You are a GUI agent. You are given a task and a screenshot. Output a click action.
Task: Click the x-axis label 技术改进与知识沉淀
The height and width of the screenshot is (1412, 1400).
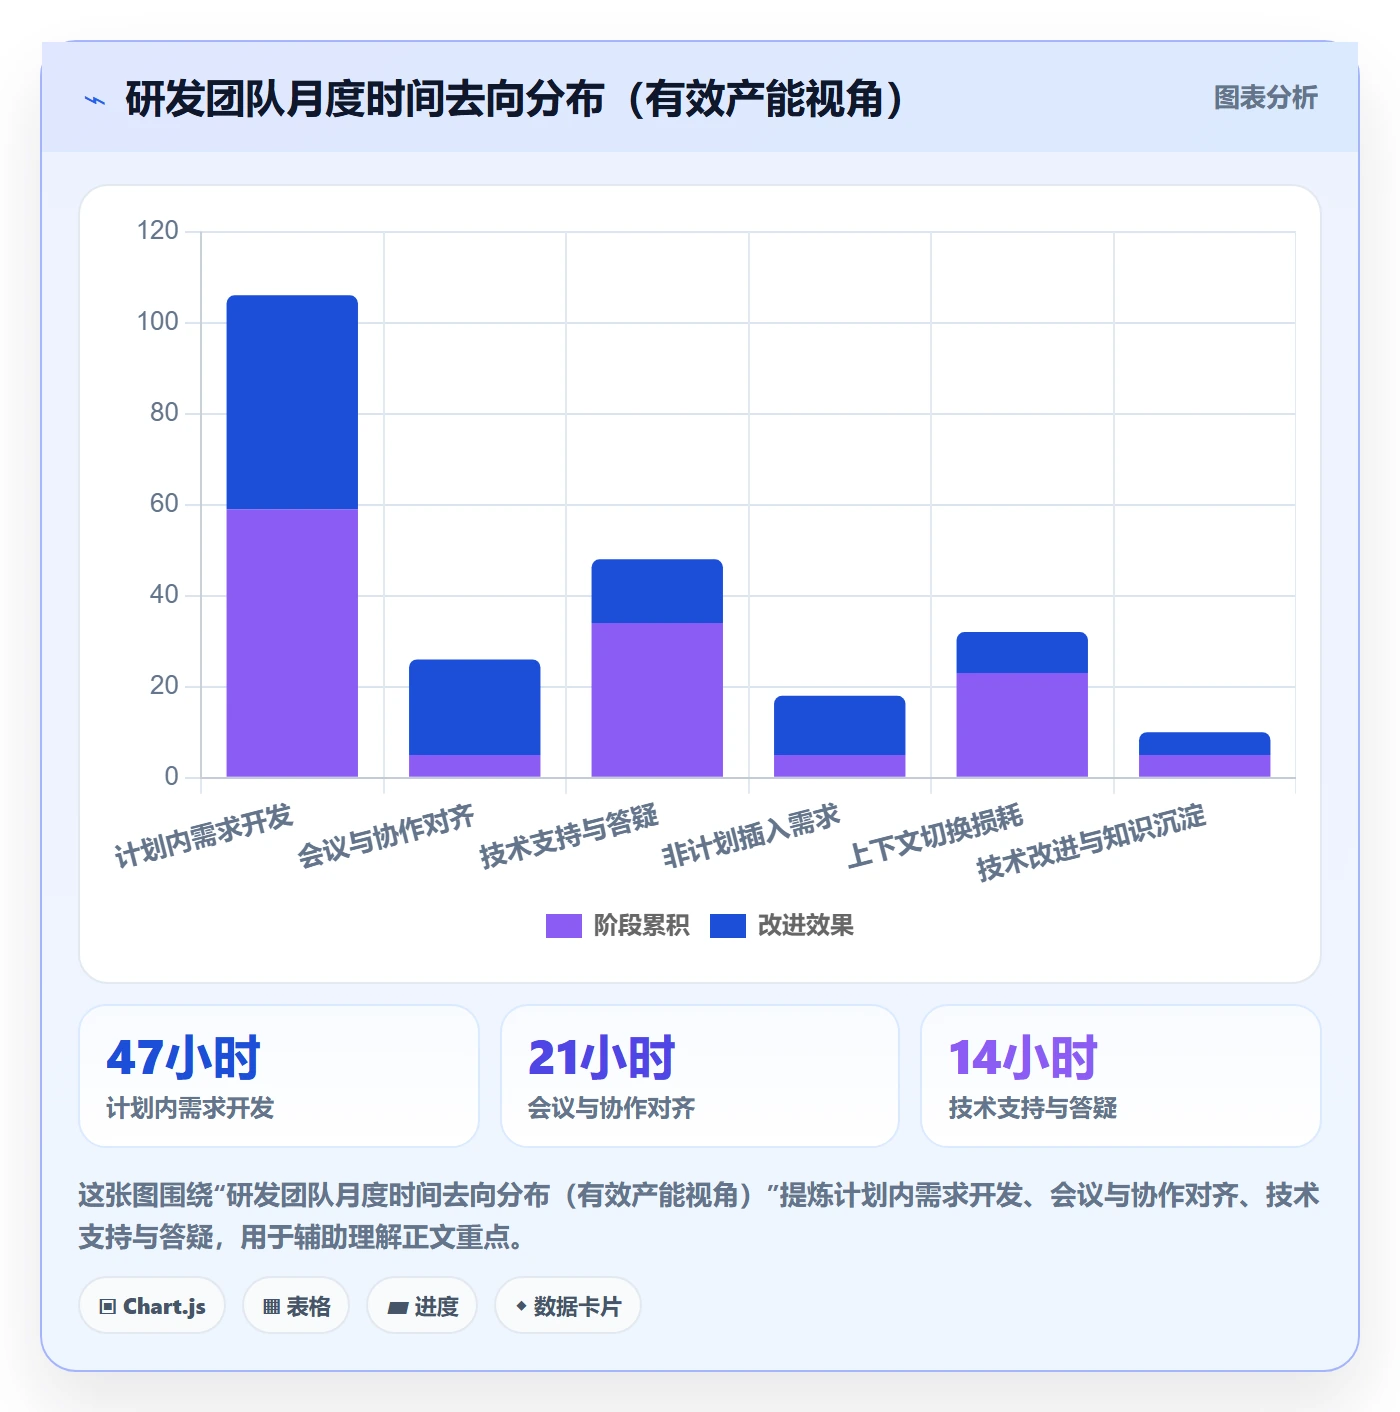[1091, 842]
